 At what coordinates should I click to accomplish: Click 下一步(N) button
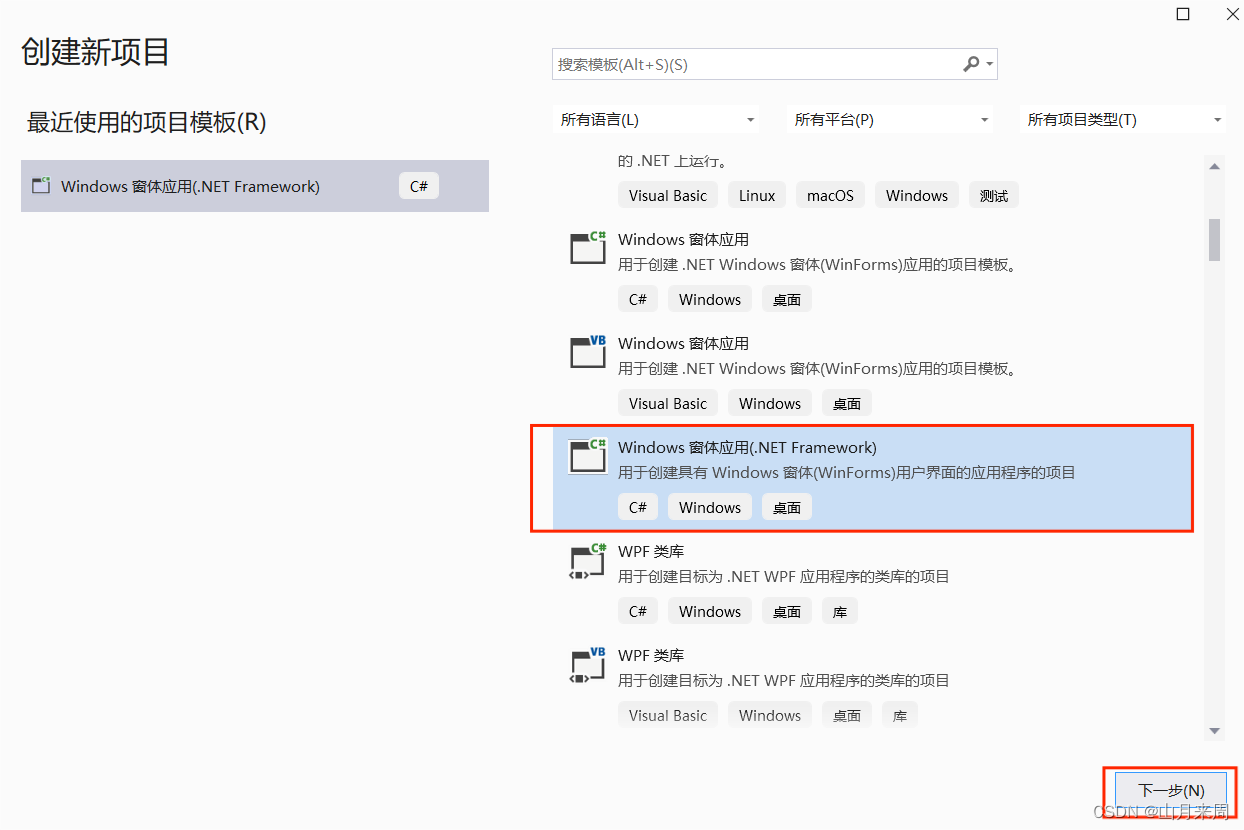[x=1170, y=790]
